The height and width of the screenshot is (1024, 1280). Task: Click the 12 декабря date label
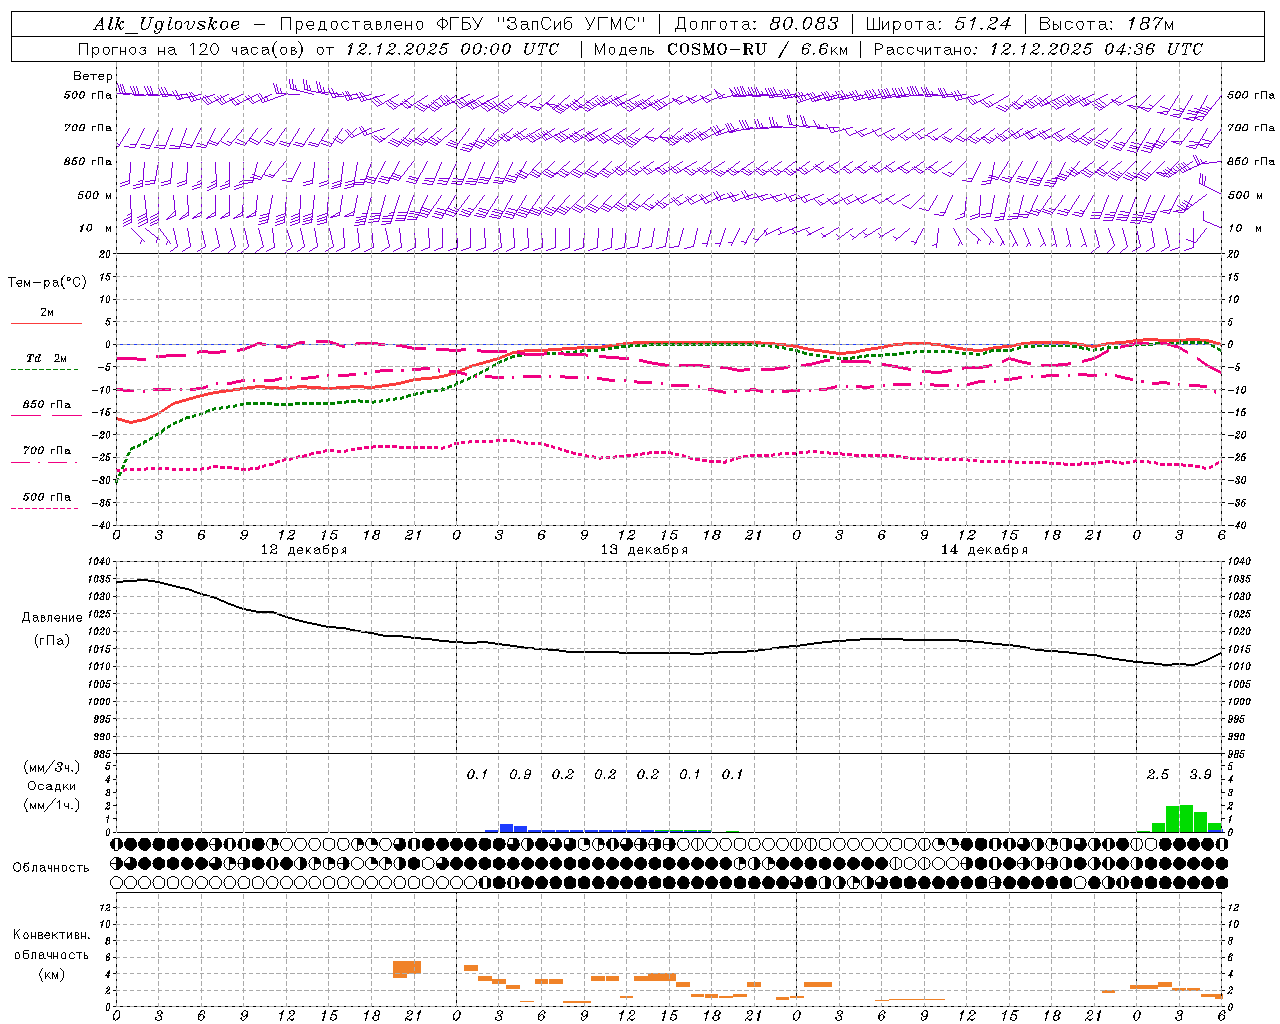pyautogui.click(x=304, y=550)
